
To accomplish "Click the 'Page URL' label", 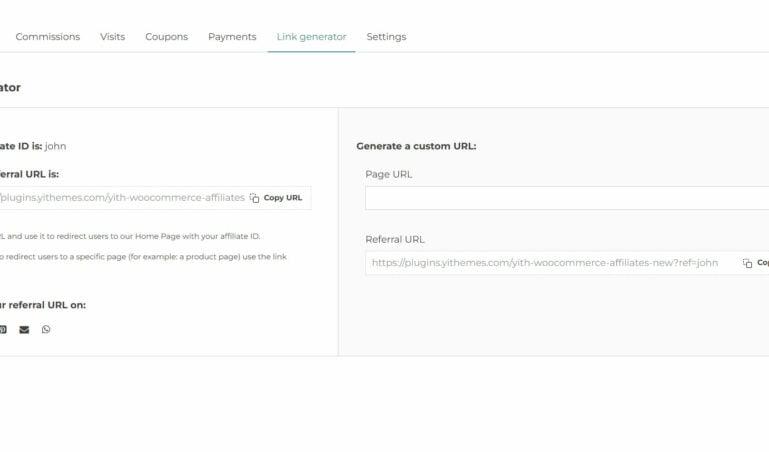I will coord(388,175).
